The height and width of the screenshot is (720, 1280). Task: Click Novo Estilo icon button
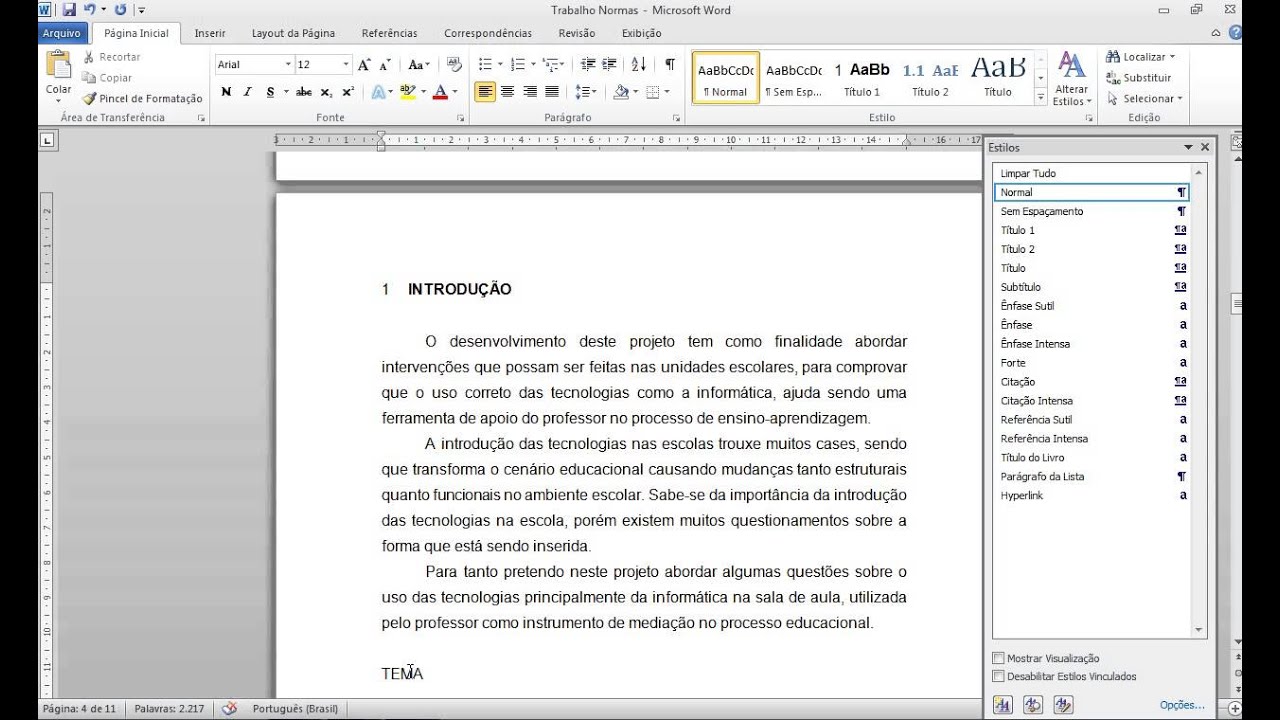pyautogui.click(x=1002, y=705)
